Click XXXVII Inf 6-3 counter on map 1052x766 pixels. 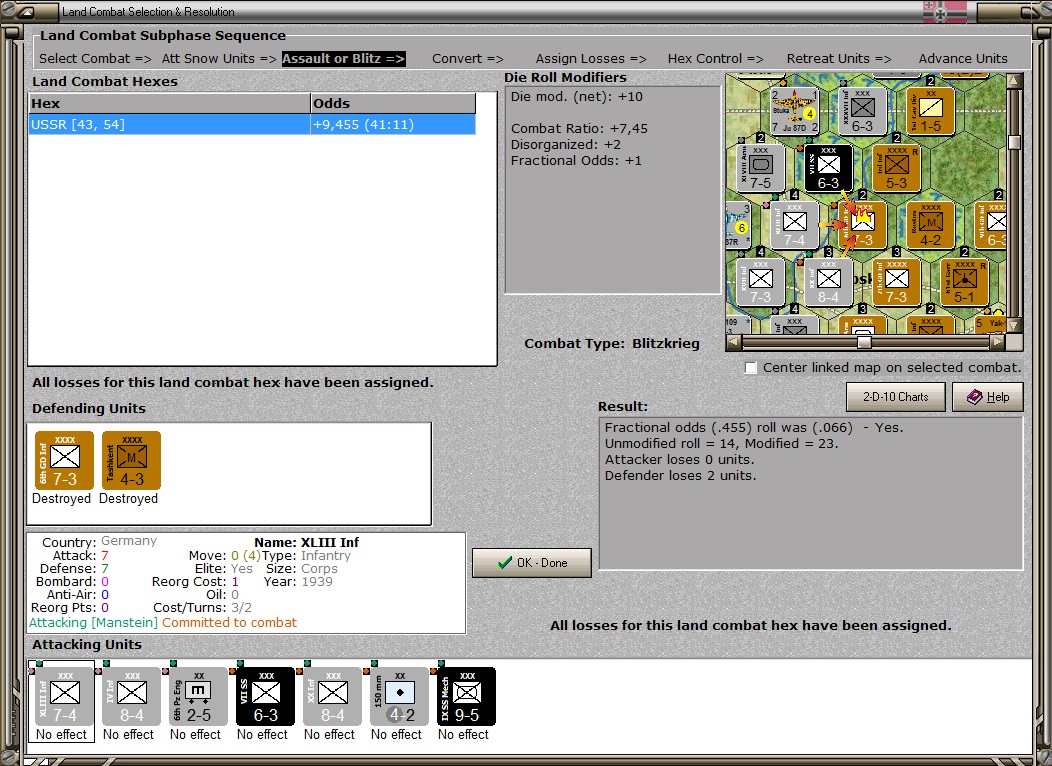pos(862,111)
